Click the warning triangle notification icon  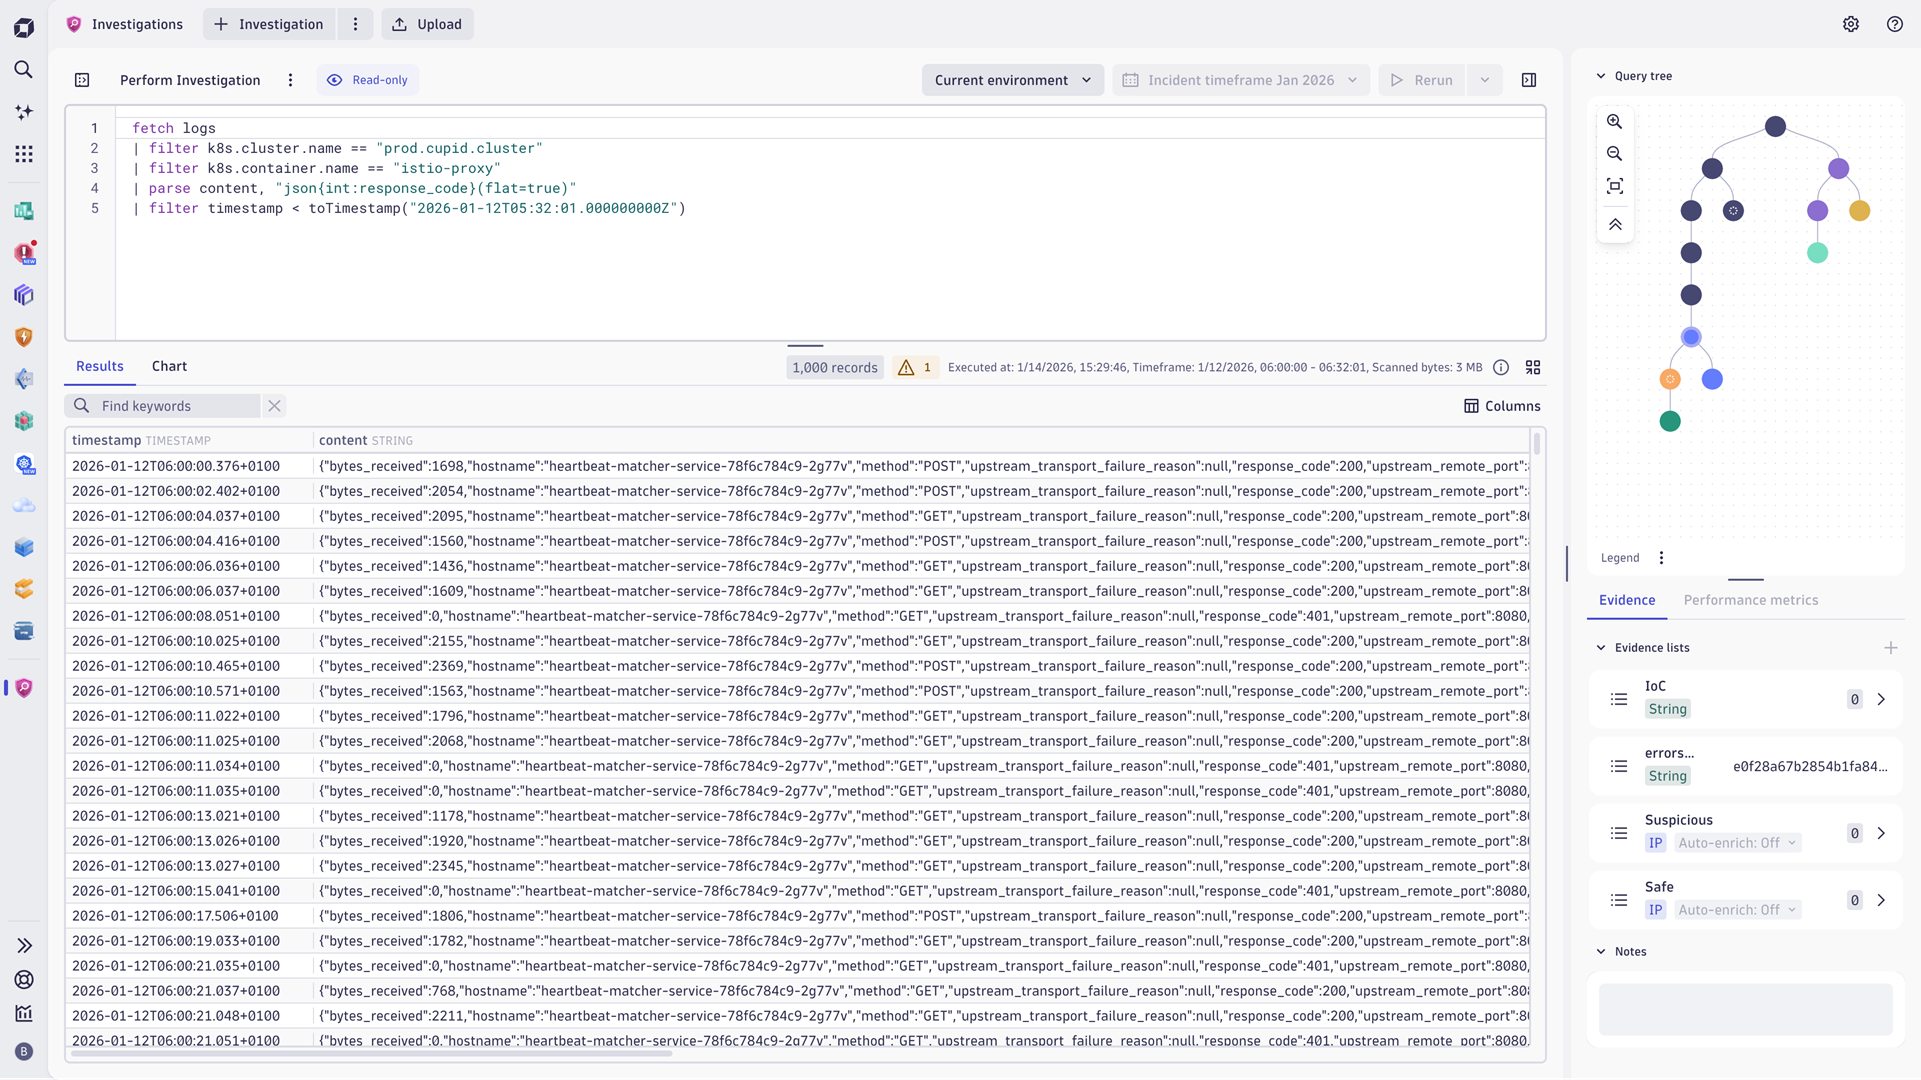coord(906,367)
